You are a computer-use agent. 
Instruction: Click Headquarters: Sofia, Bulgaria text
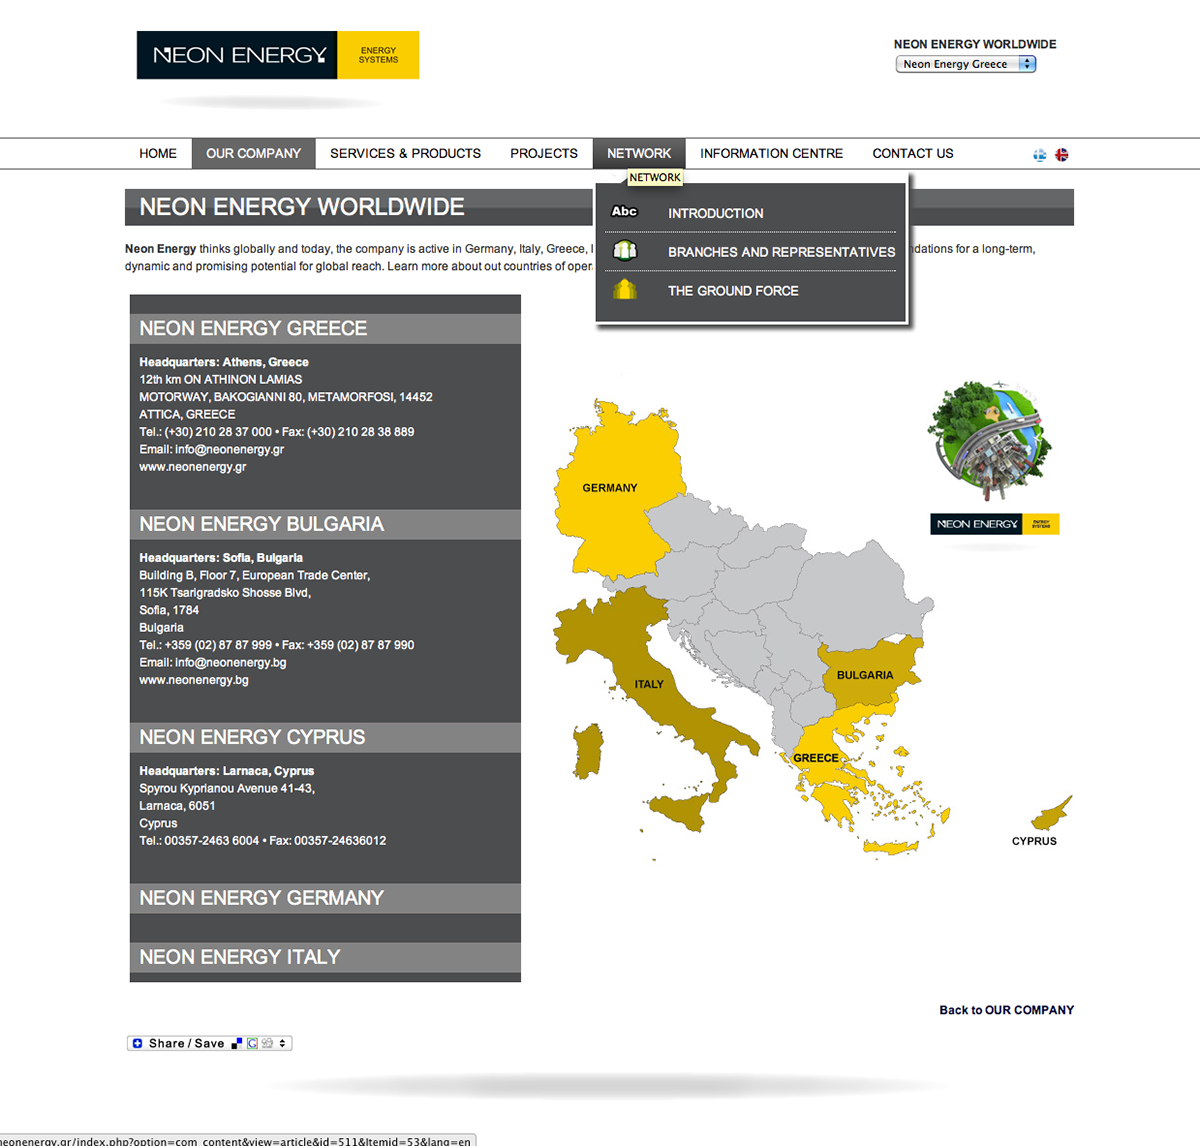(x=221, y=558)
